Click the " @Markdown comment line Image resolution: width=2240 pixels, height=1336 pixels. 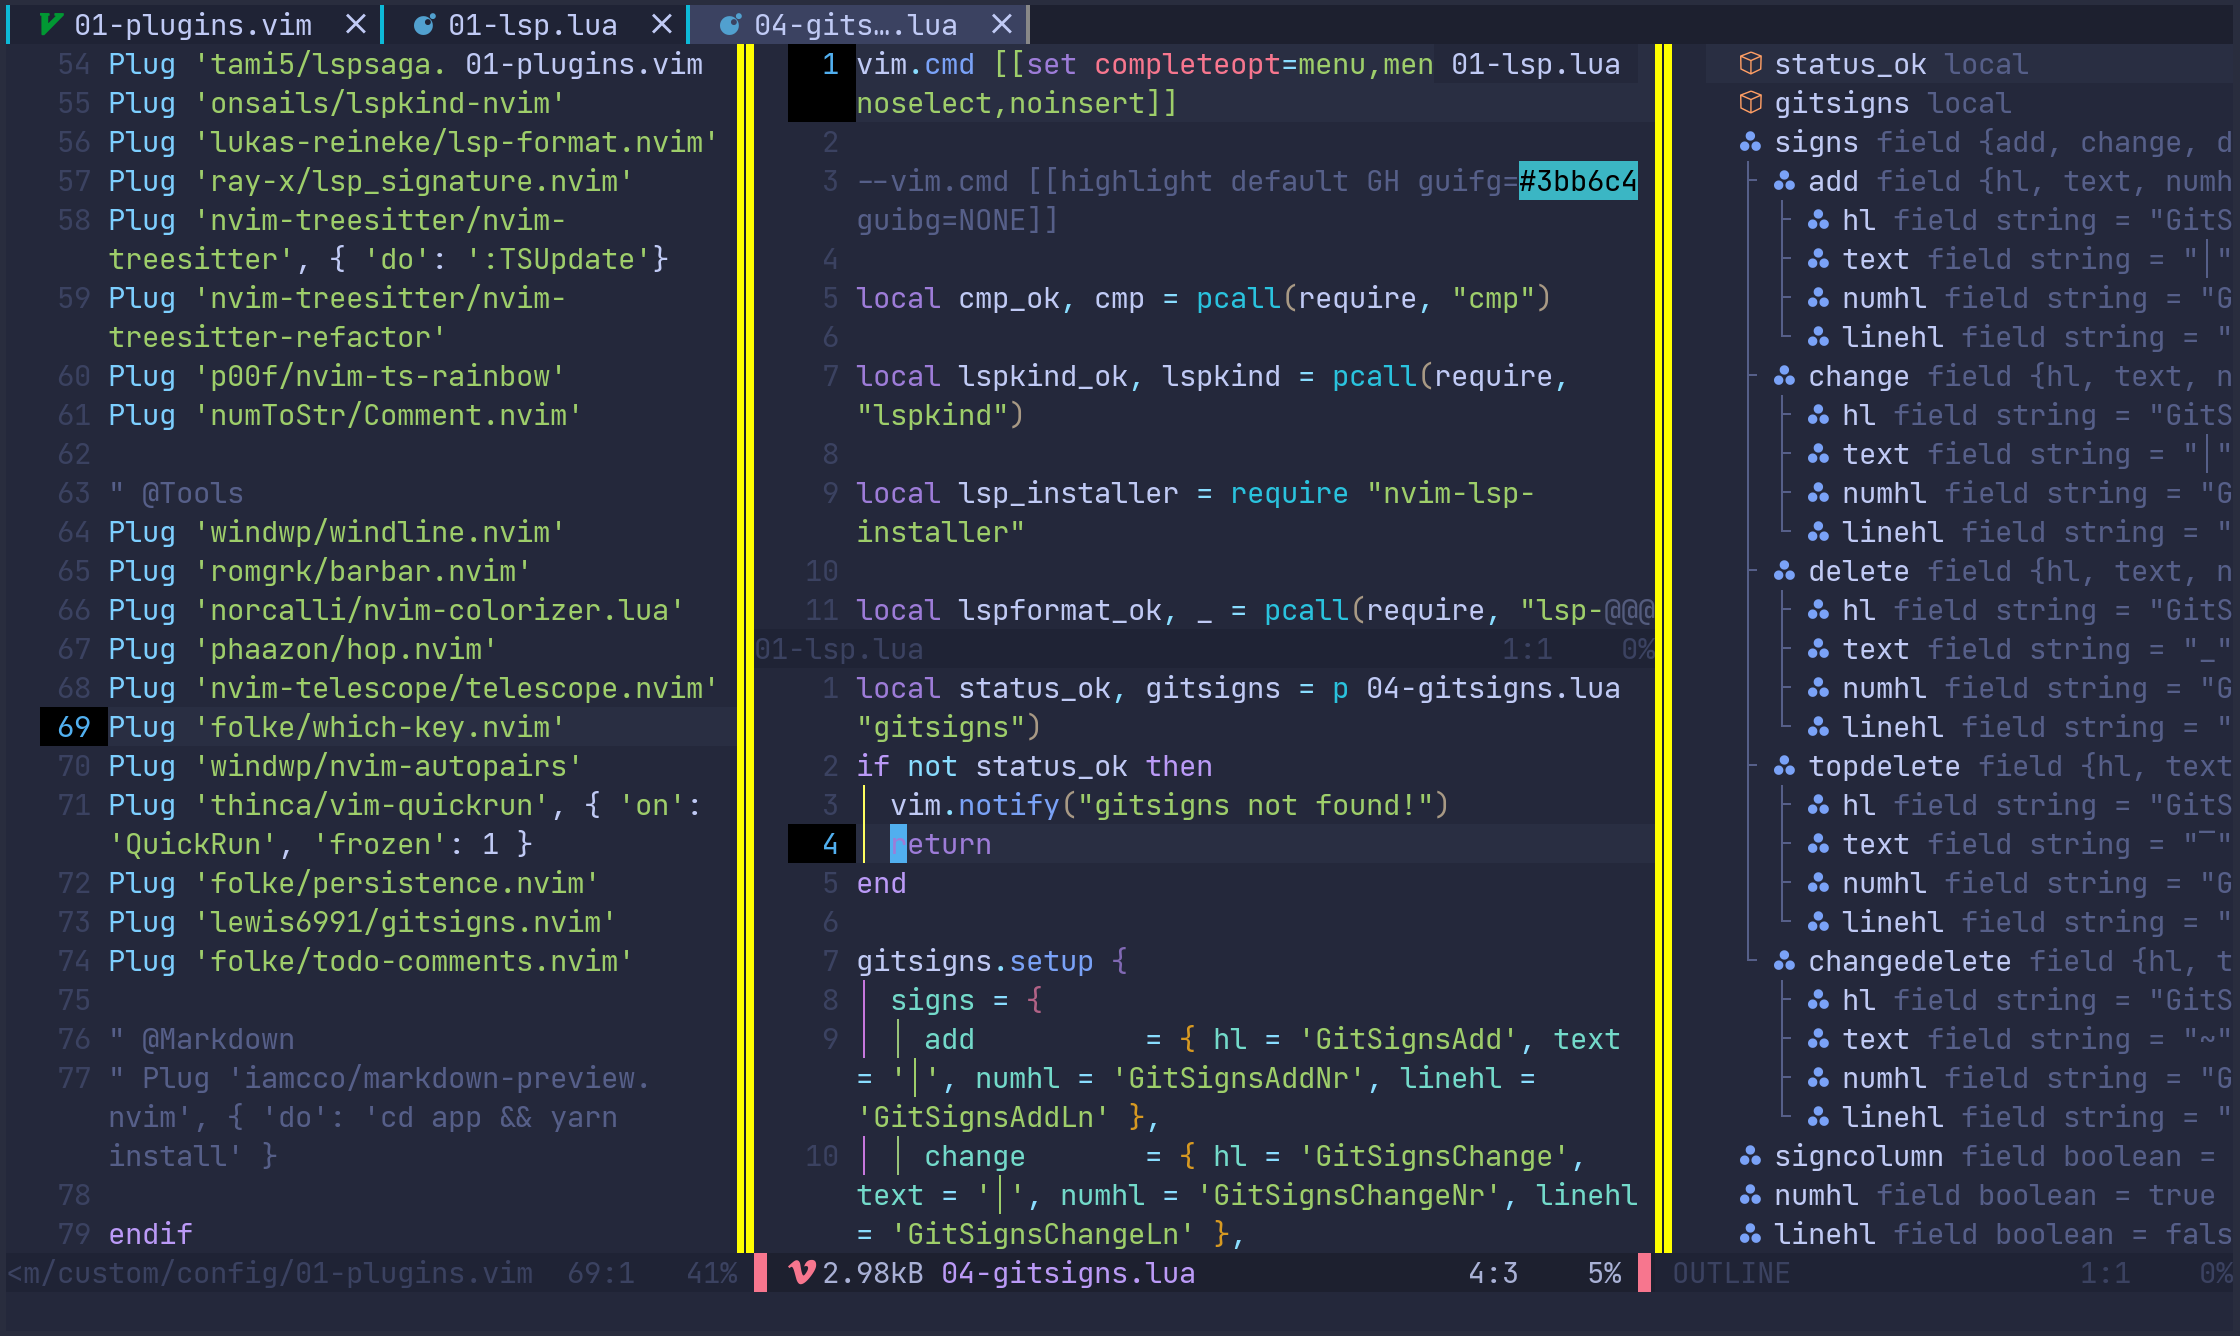201,1039
